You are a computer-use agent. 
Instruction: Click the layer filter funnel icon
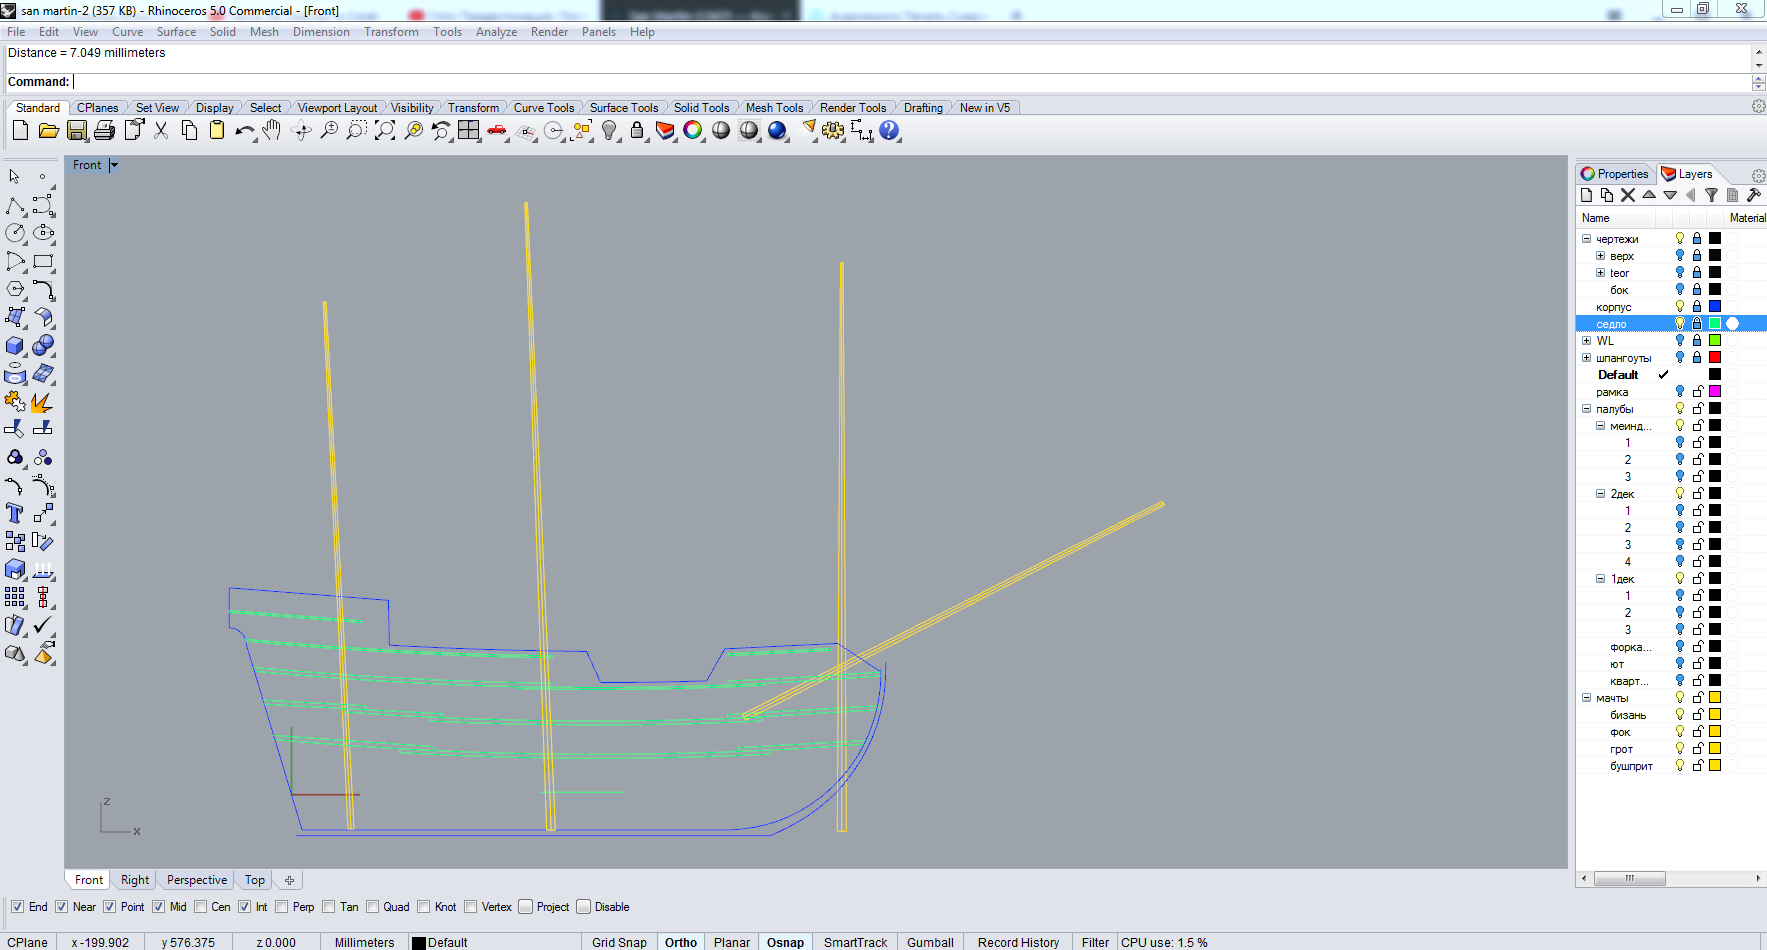pyautogui.click(x=1711, y=196)
